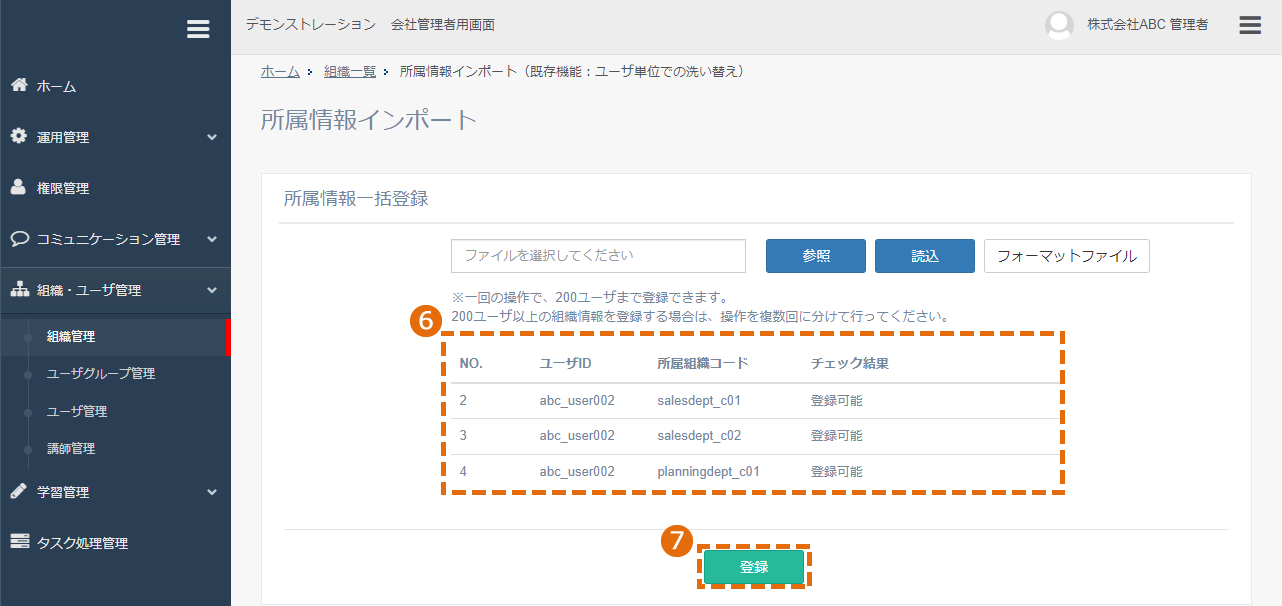The width and height of the screenshot is (1282, 606).
Task: Click 株式会社ABC 管理者 user name
Action: (1148, 25)
